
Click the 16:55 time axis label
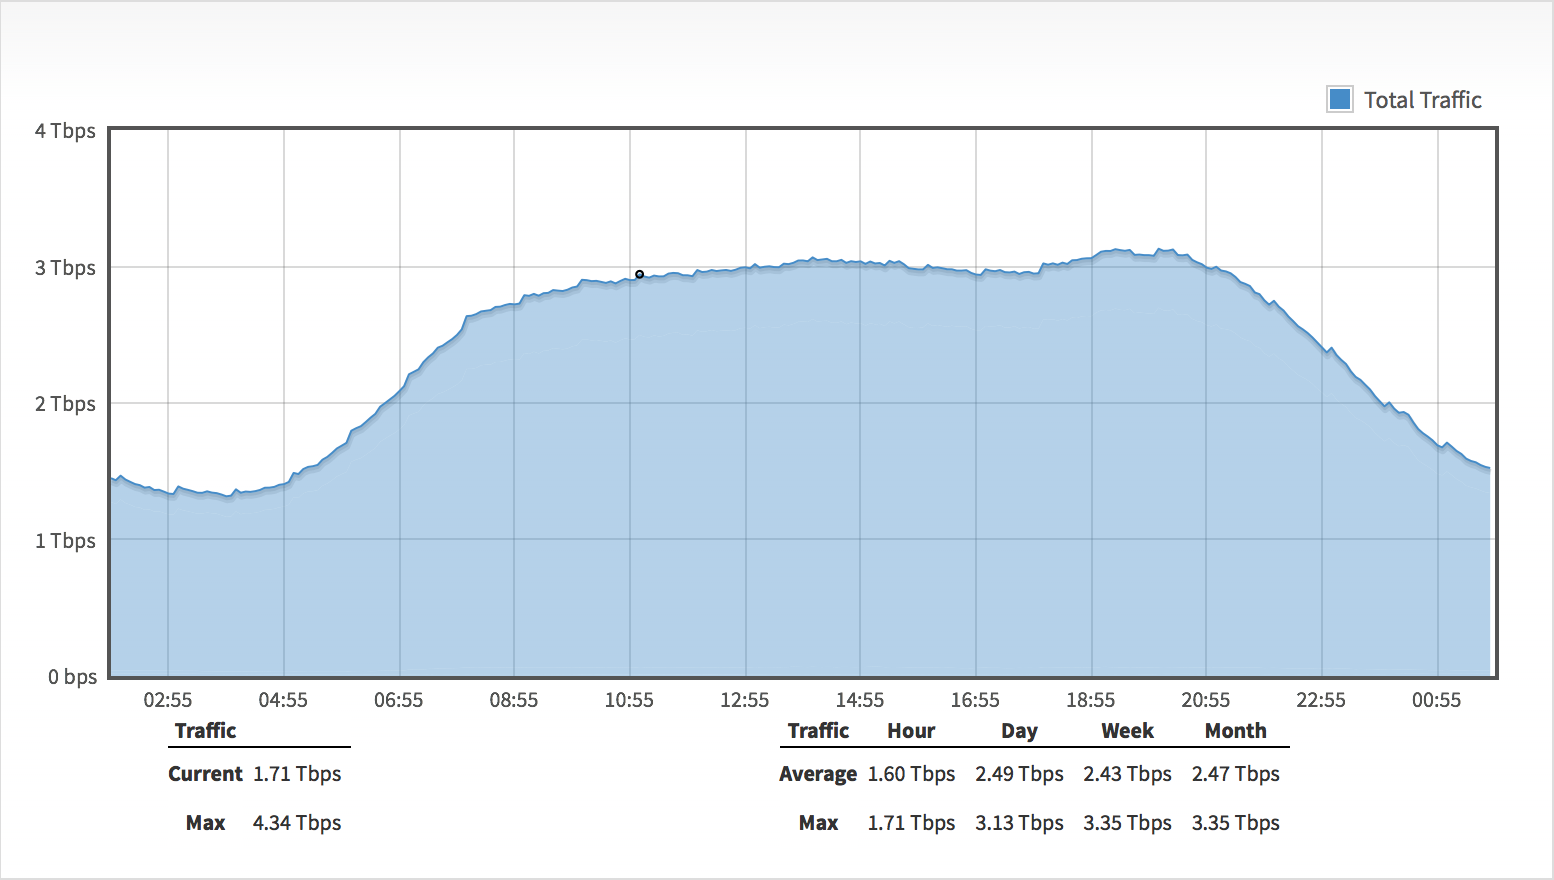point(975,700)
